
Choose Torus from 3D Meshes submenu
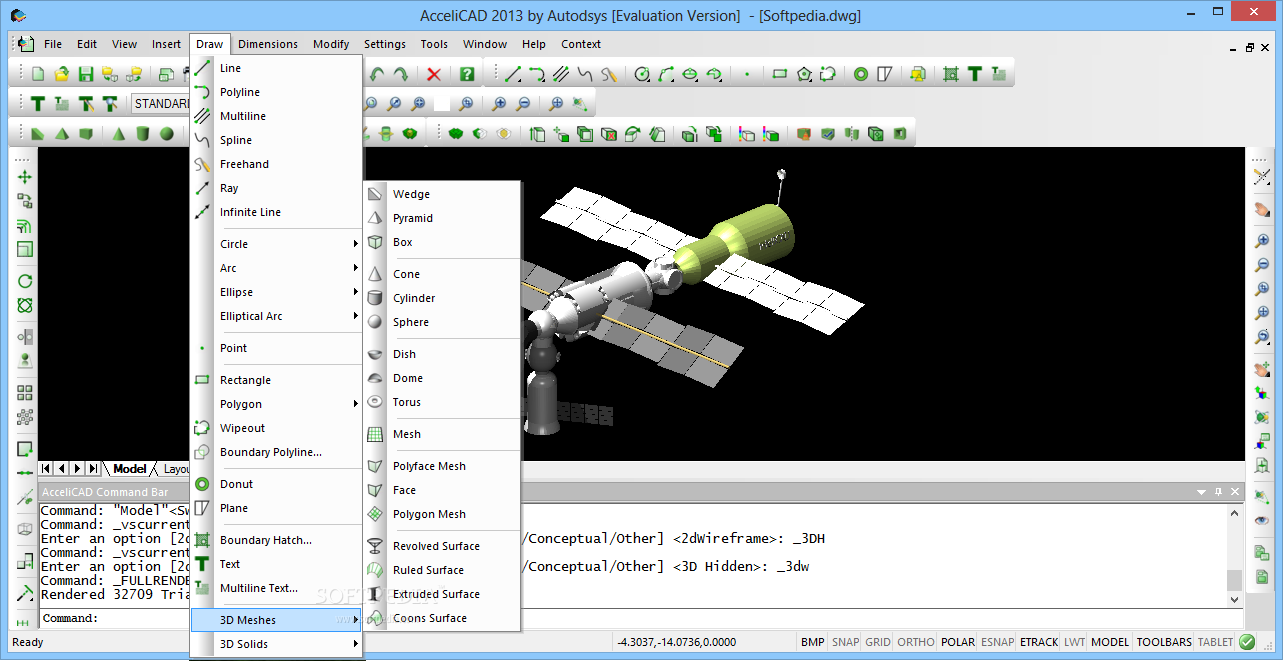442,402
